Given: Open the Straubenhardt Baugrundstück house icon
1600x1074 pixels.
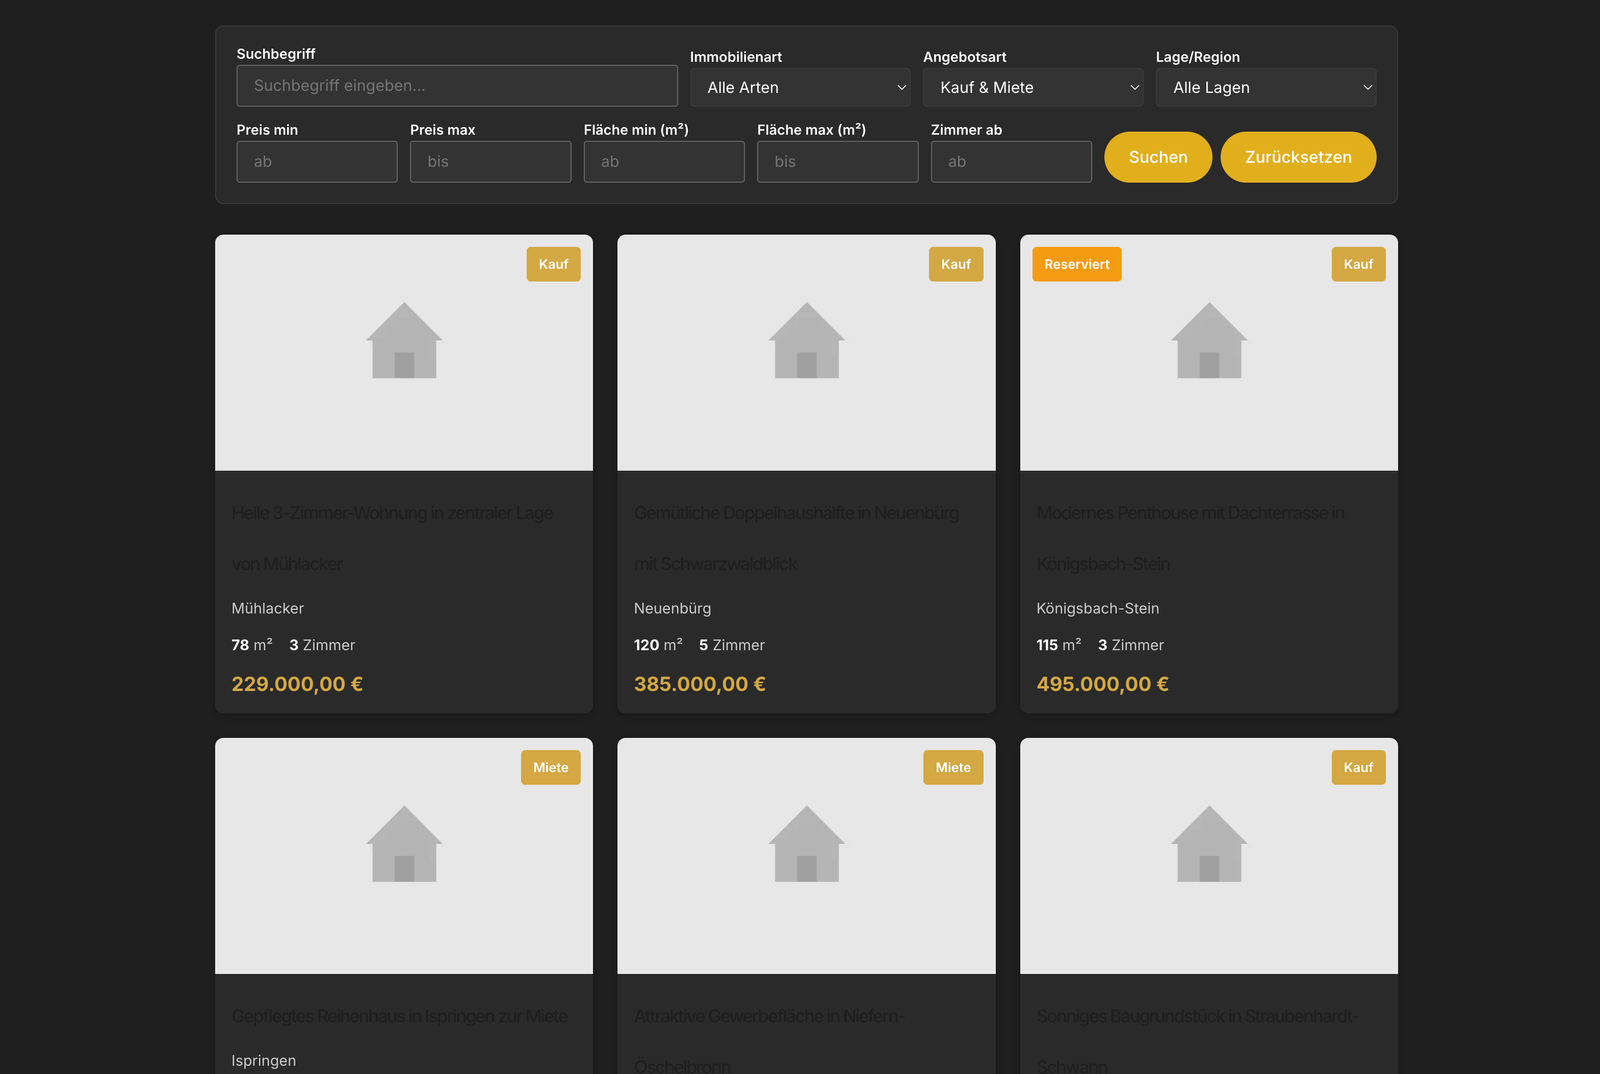Looking at the screenshot, I should tap(1209, 844).
